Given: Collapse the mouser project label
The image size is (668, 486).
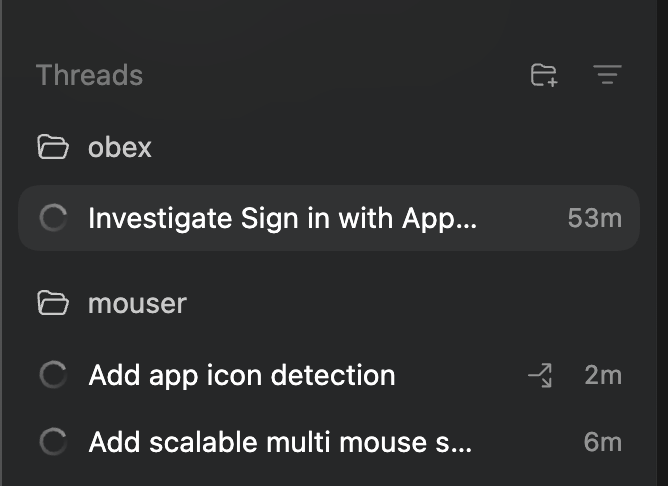Looking at the screenshot, I should tap(137, 302).
